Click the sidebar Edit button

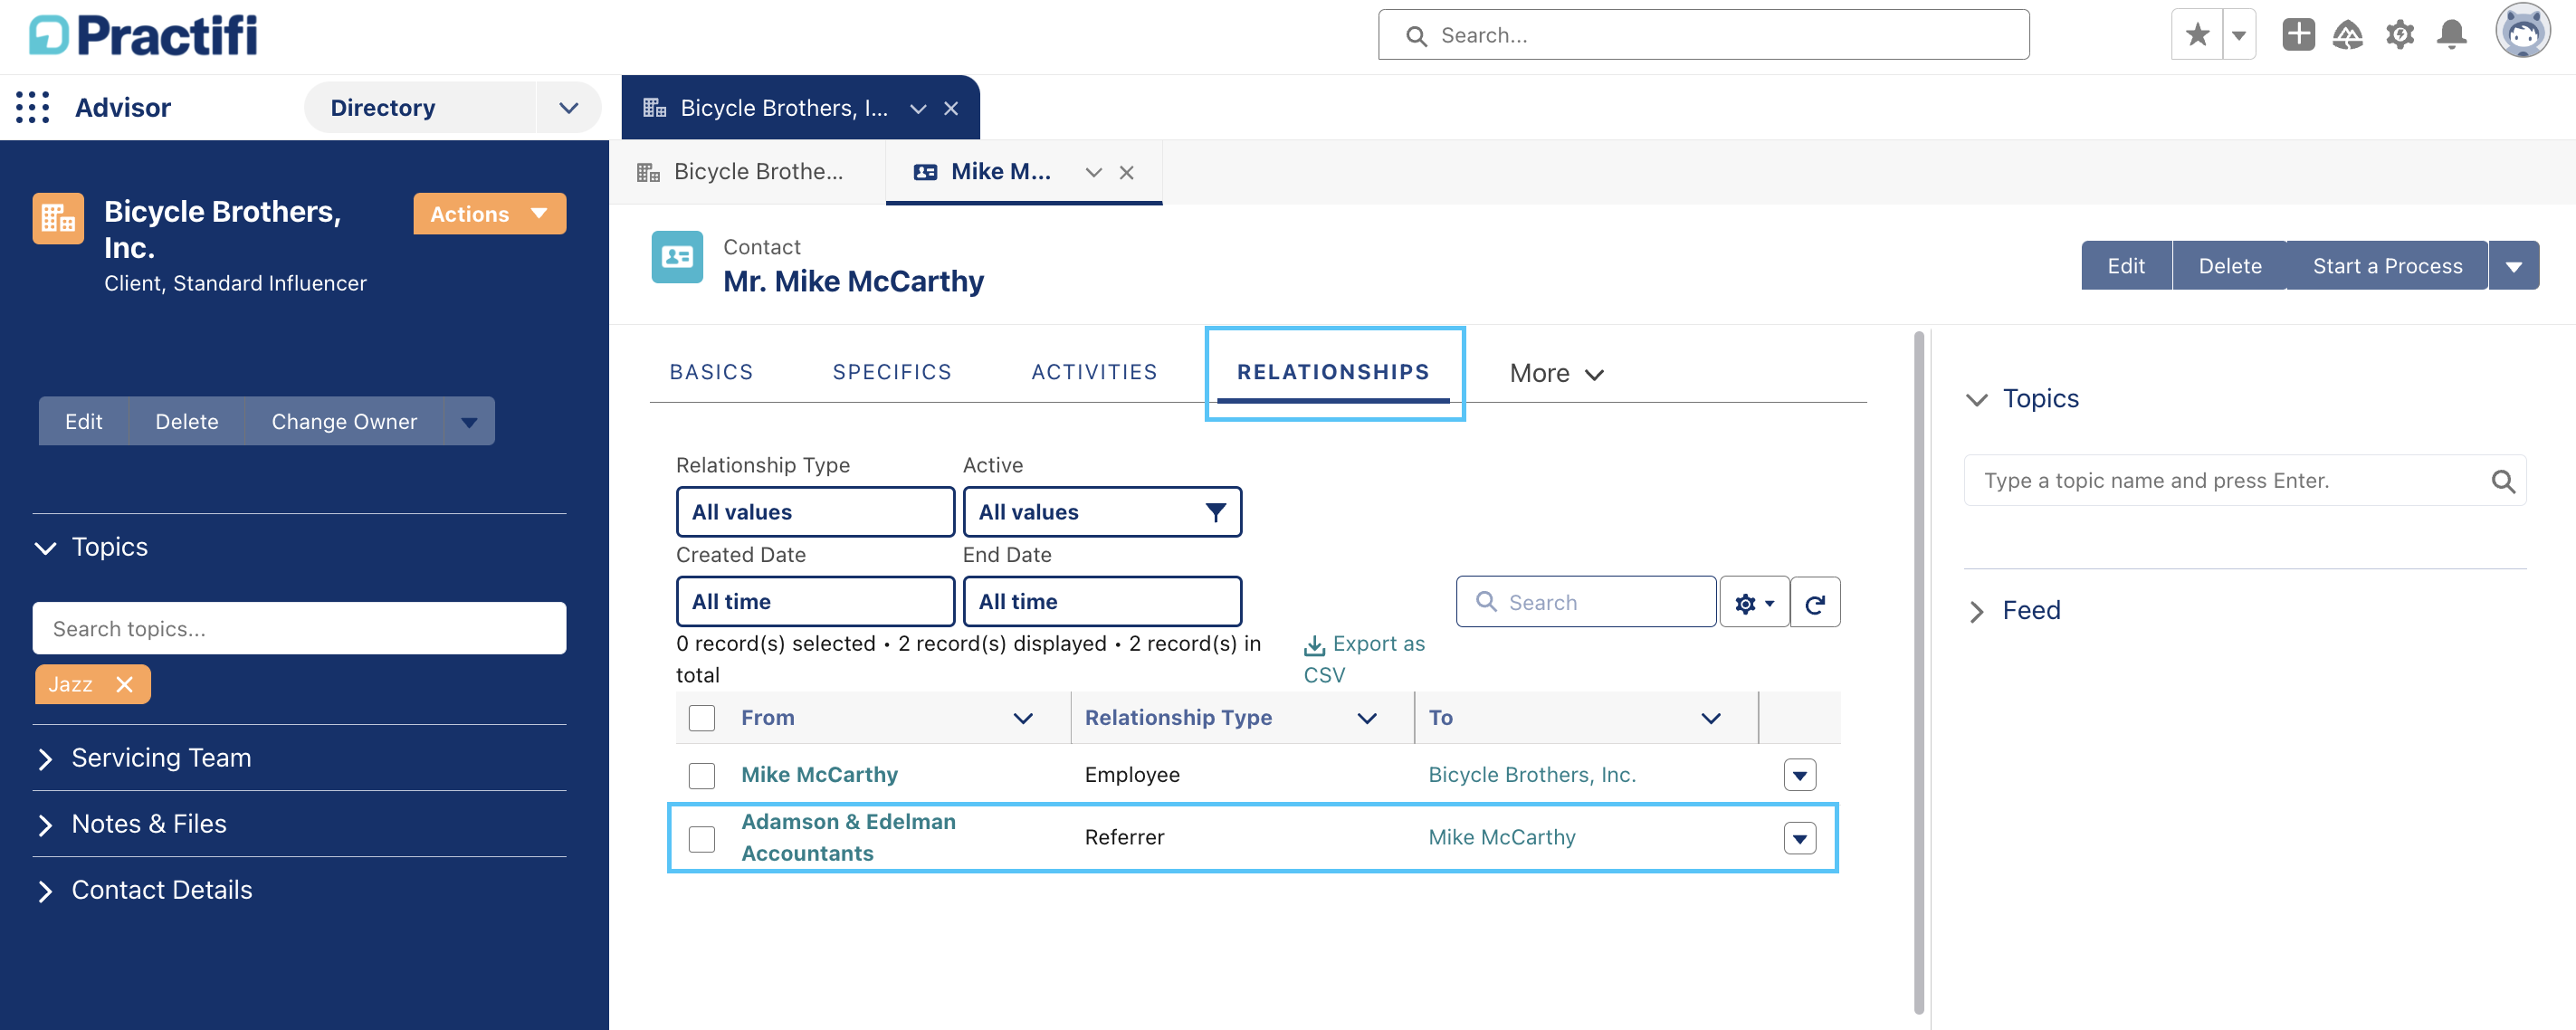pyautogui.click(x=84, y=421)
